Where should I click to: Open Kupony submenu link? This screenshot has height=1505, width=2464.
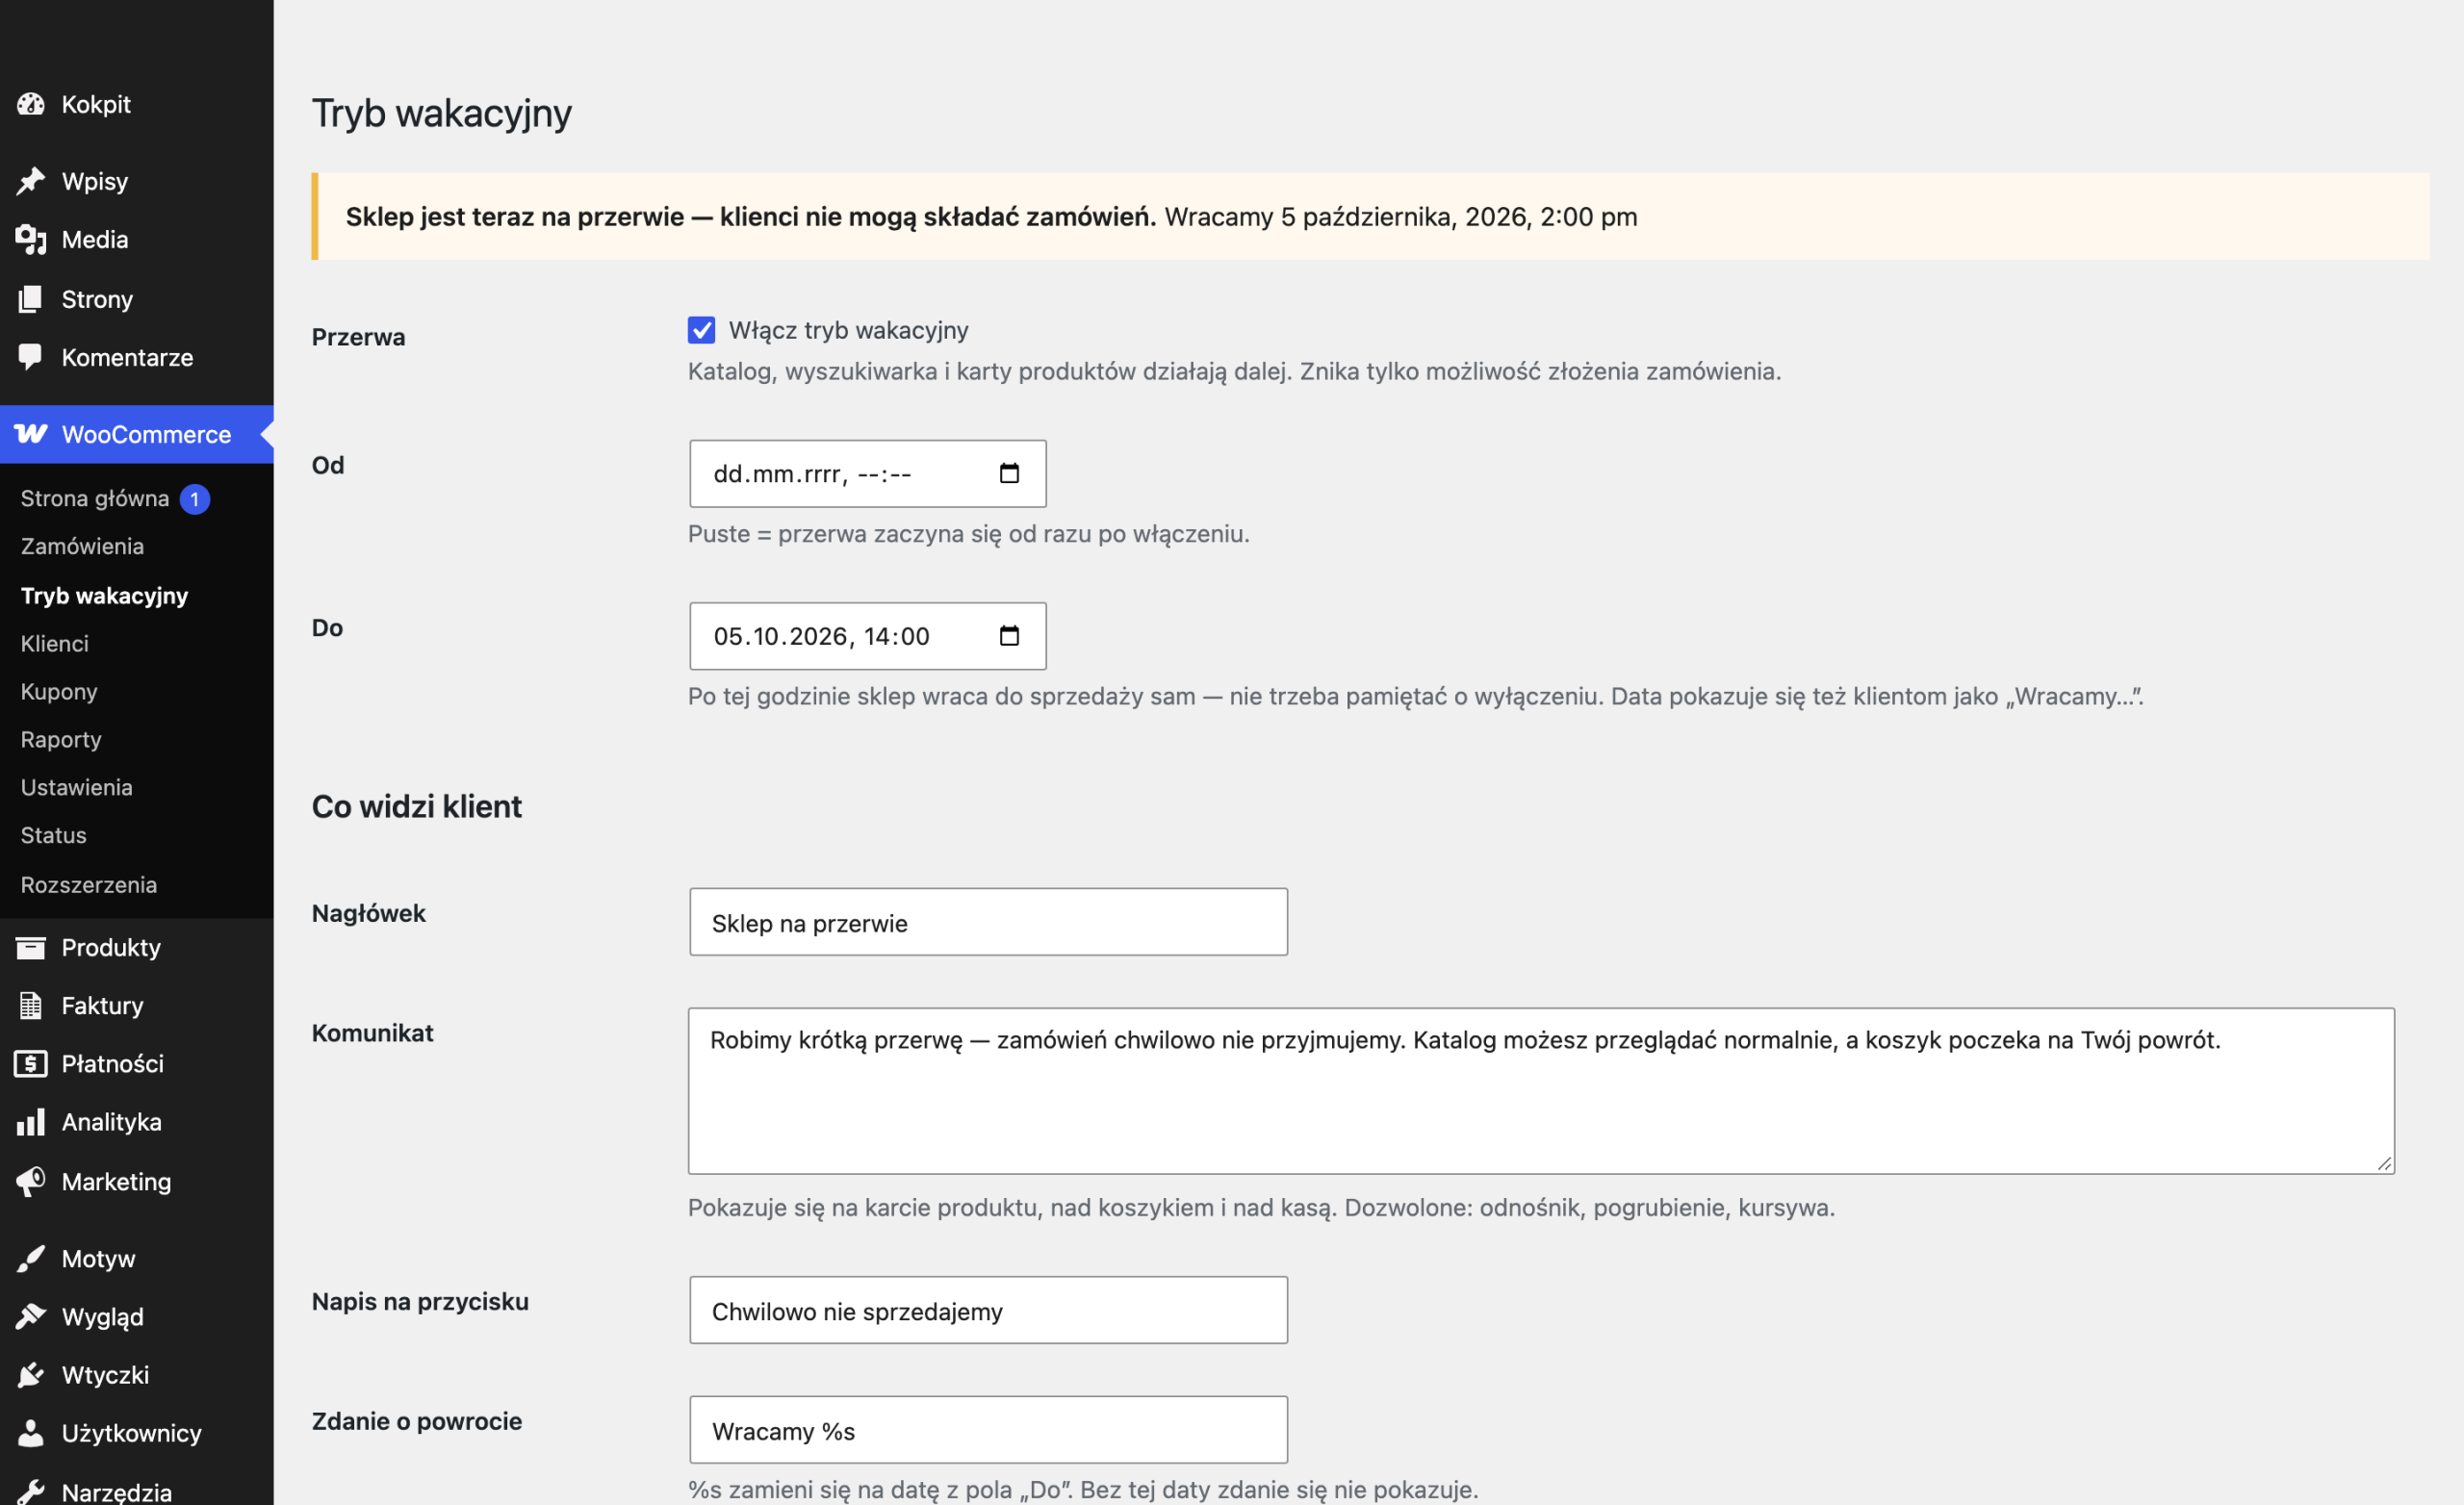pyautogui.click(x=59, y=691)
